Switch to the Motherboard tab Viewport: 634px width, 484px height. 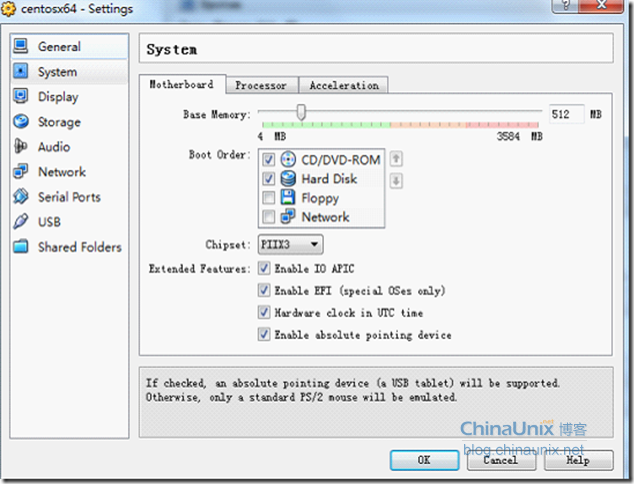coord(182,84)
